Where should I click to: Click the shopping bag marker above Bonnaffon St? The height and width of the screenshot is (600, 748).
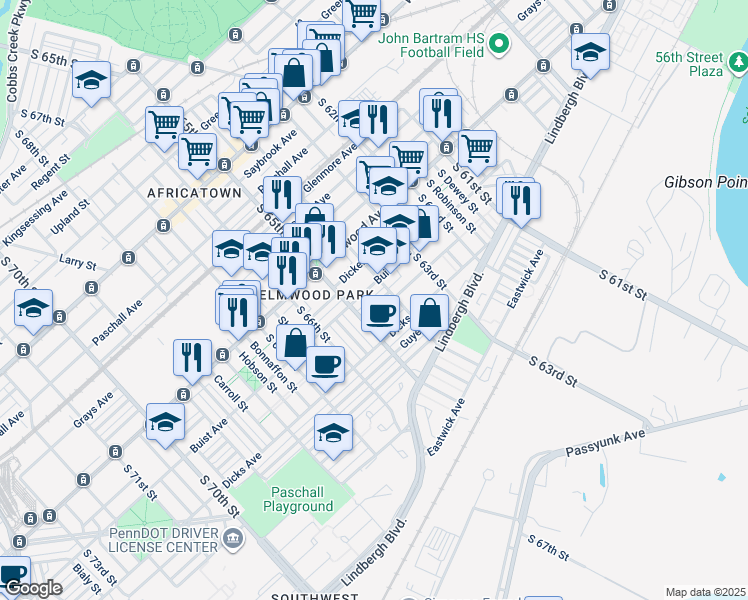pos(295,345)
